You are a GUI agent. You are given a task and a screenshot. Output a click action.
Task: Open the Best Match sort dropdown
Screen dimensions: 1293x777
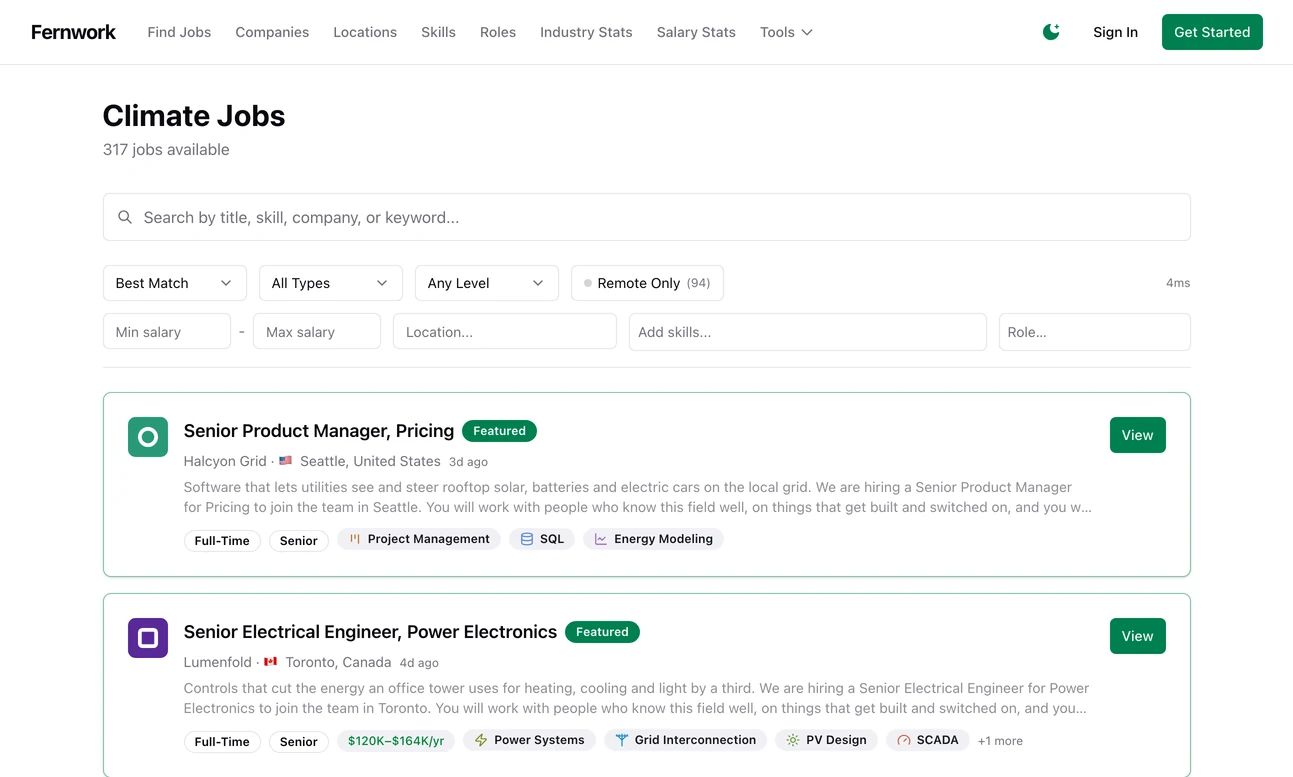174,283
